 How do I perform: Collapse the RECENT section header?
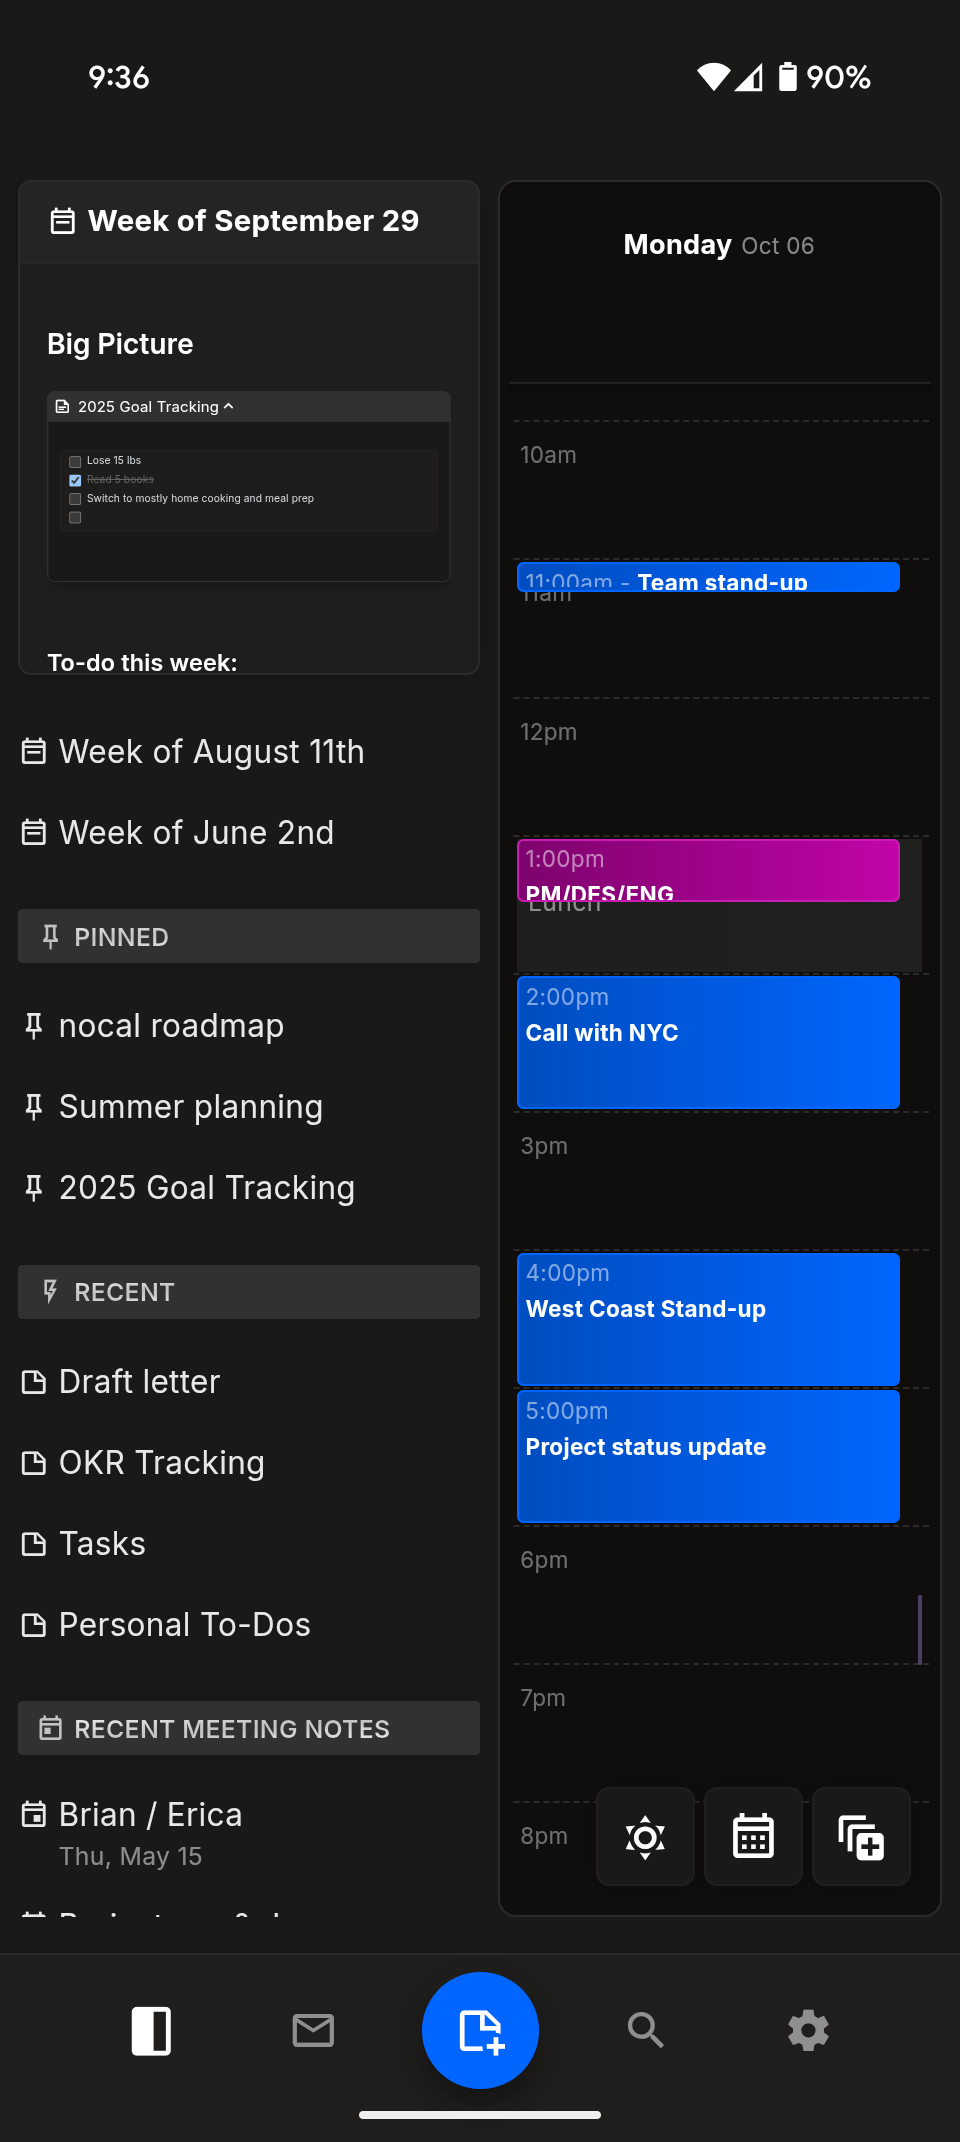249,1292
